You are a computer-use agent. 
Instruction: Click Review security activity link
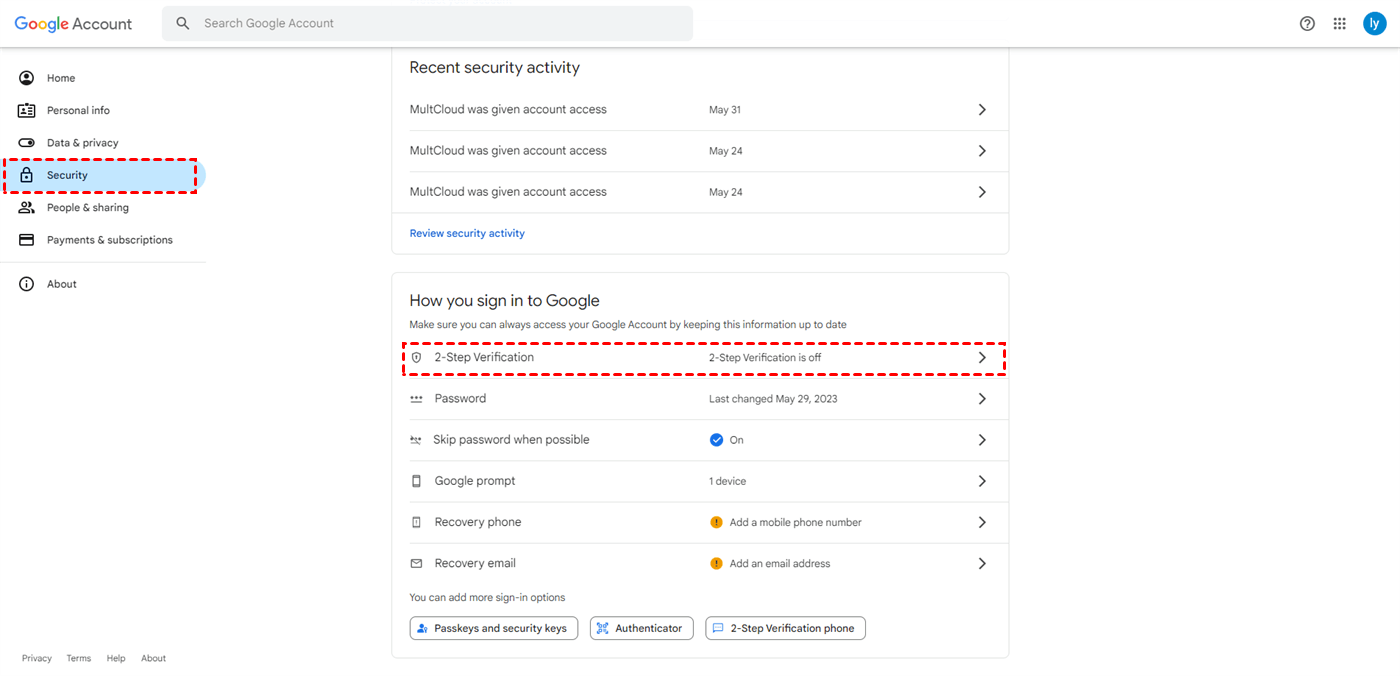click(x=467, y=233)
